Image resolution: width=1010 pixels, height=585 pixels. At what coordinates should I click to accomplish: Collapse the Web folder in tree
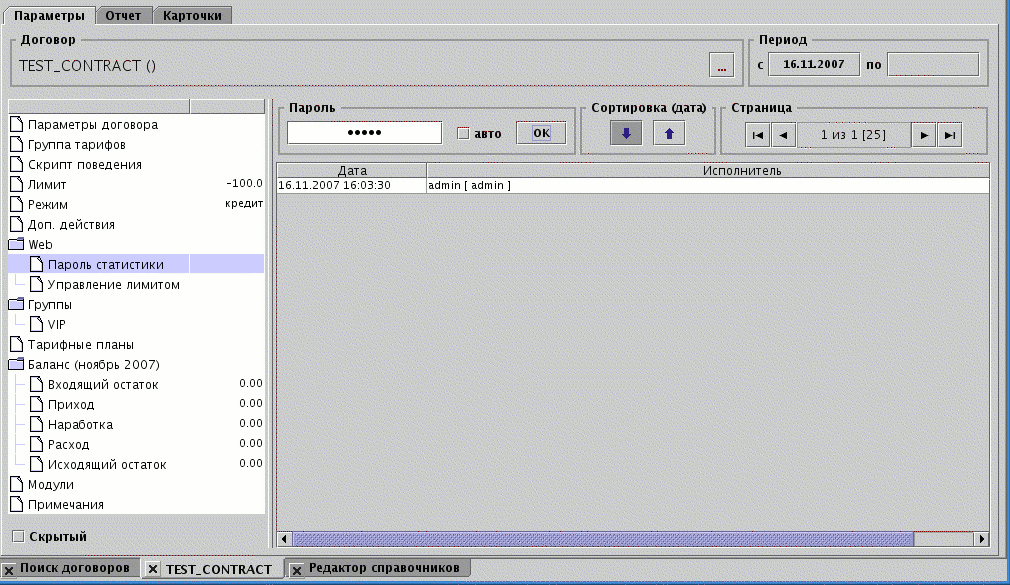16,244
